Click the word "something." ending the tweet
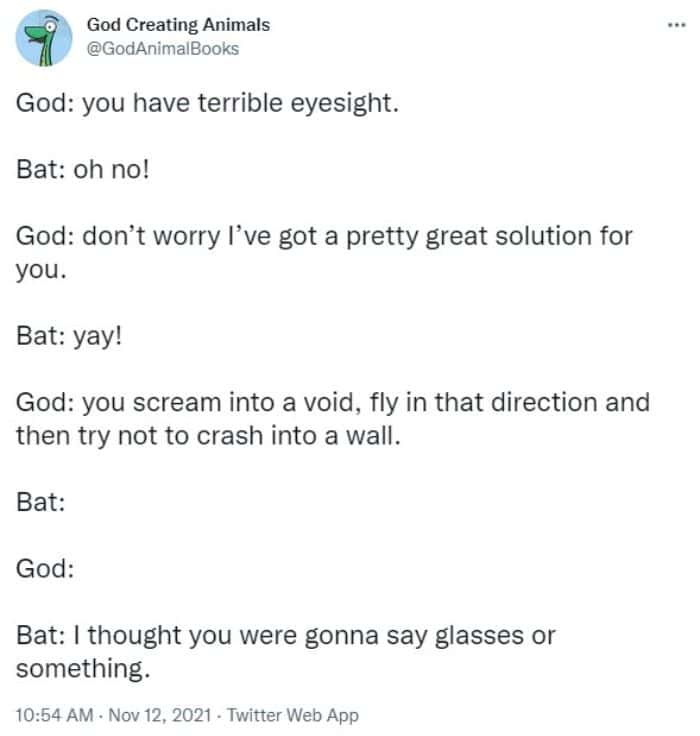Viewport: 700px width, 736px height. pos(83,668)
